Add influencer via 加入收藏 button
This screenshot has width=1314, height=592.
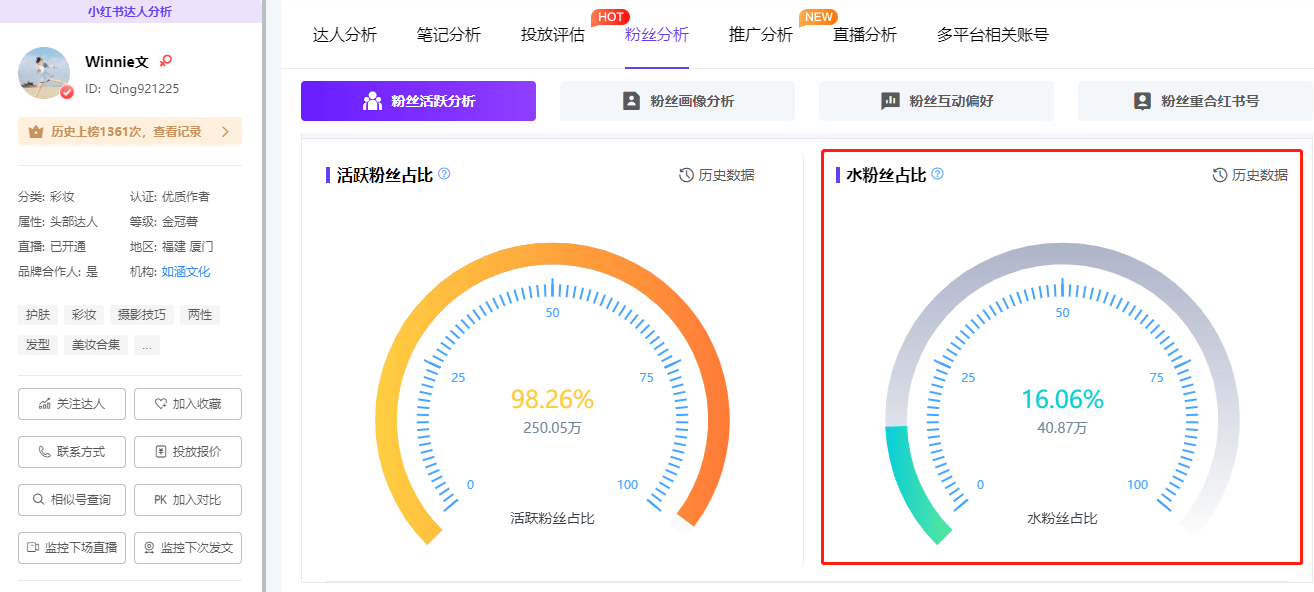188,404
